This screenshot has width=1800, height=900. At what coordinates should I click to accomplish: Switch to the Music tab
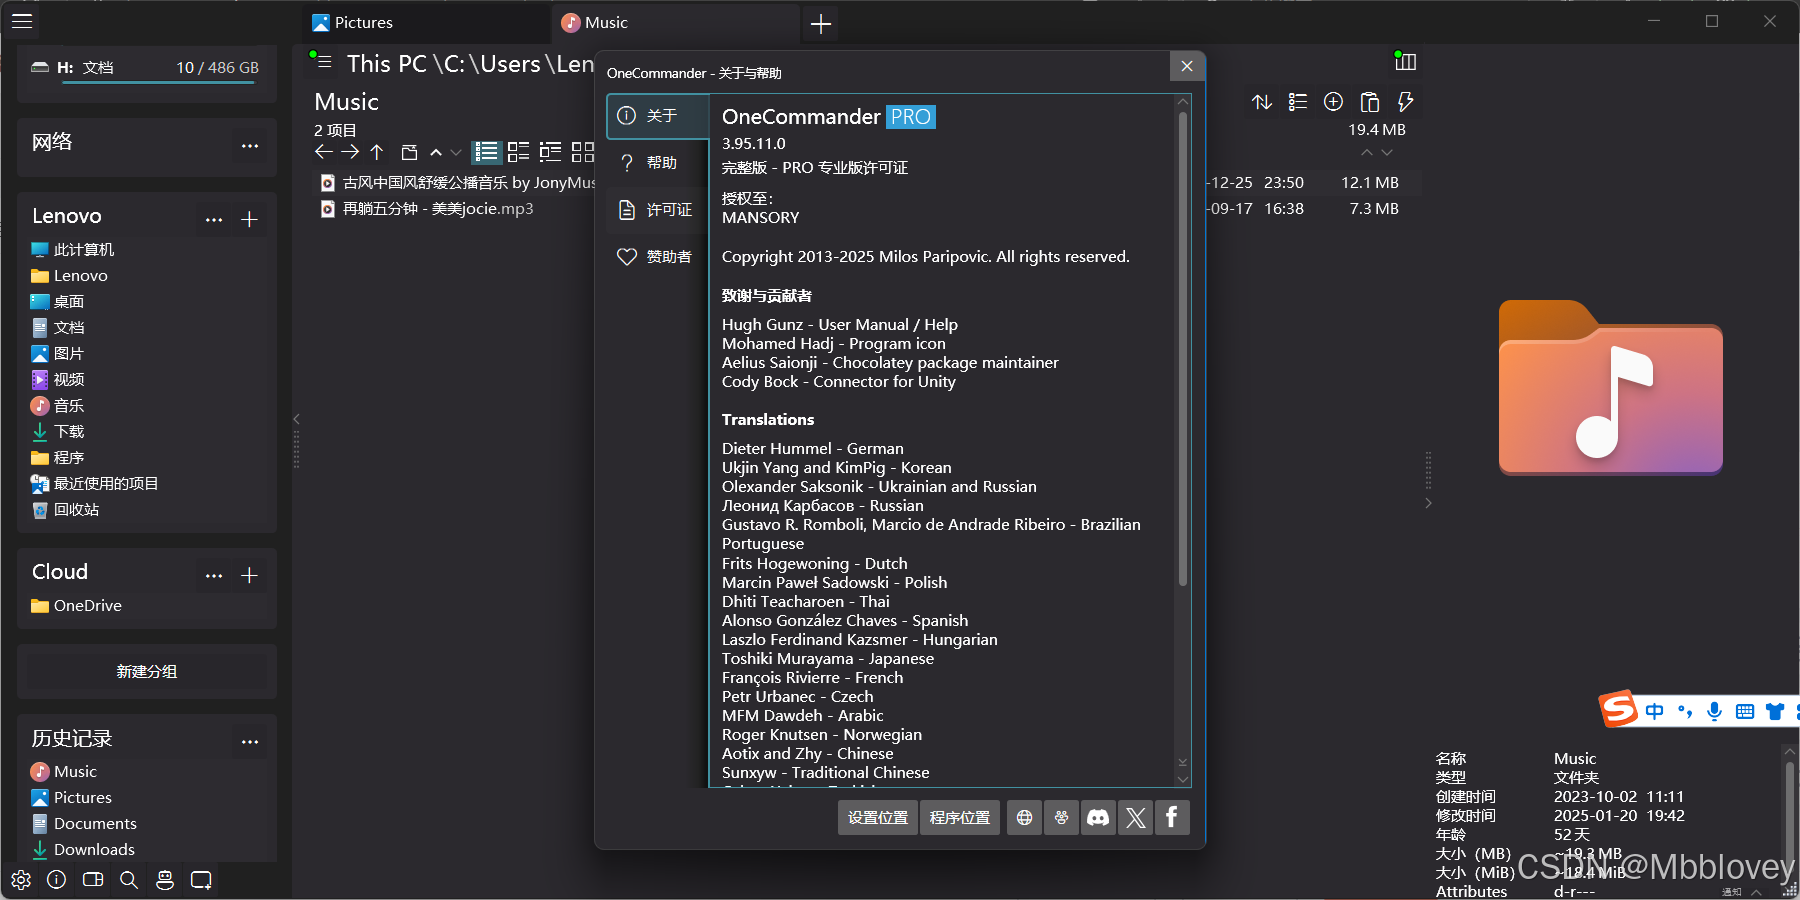pyautogui.click(x=675, y=22)
